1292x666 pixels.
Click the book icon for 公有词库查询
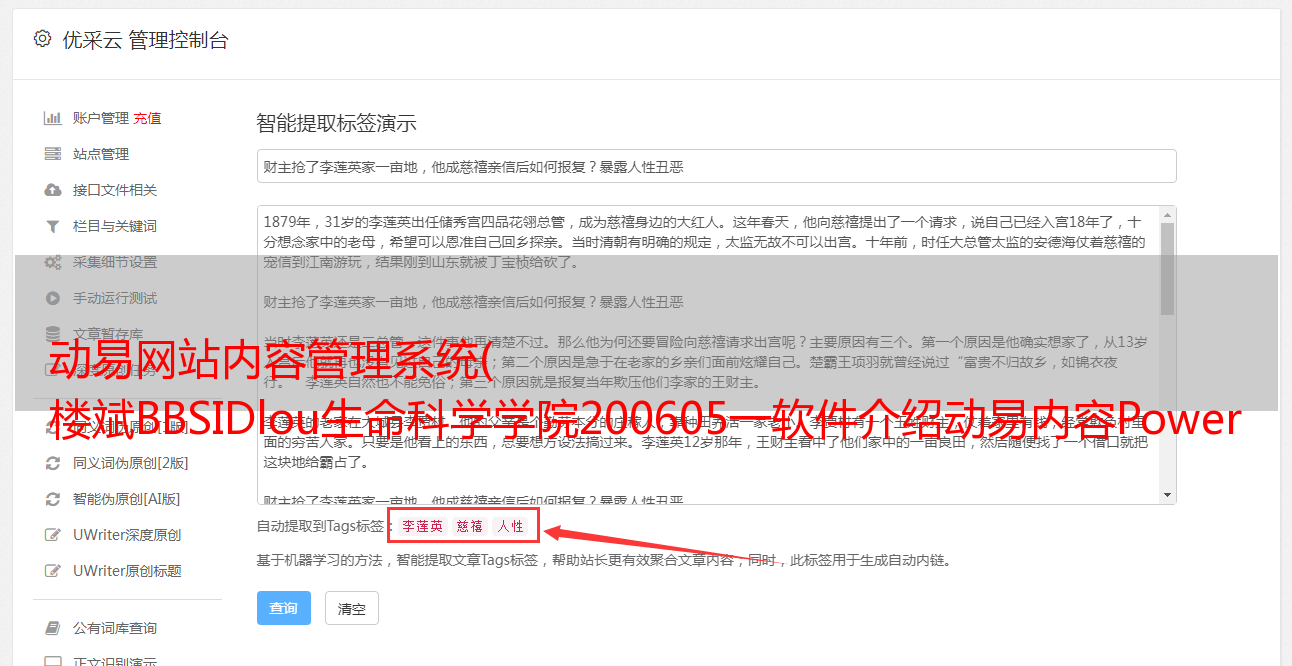pyautogui.click(x=53, y=628)
